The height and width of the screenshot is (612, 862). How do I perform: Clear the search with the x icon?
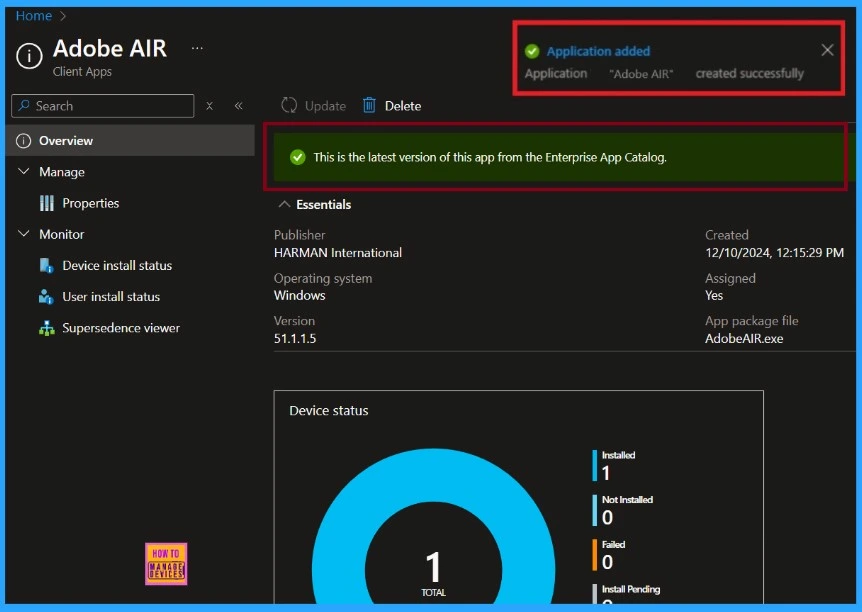click(x=209, y=106)
